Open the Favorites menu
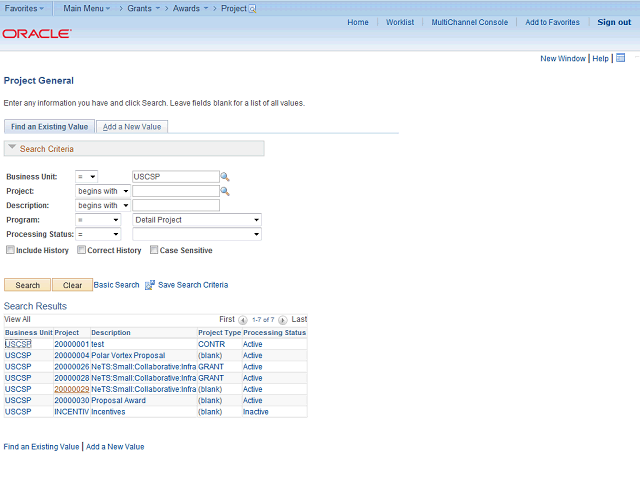This screenshot has width=640, height=480. coord(24,9)
